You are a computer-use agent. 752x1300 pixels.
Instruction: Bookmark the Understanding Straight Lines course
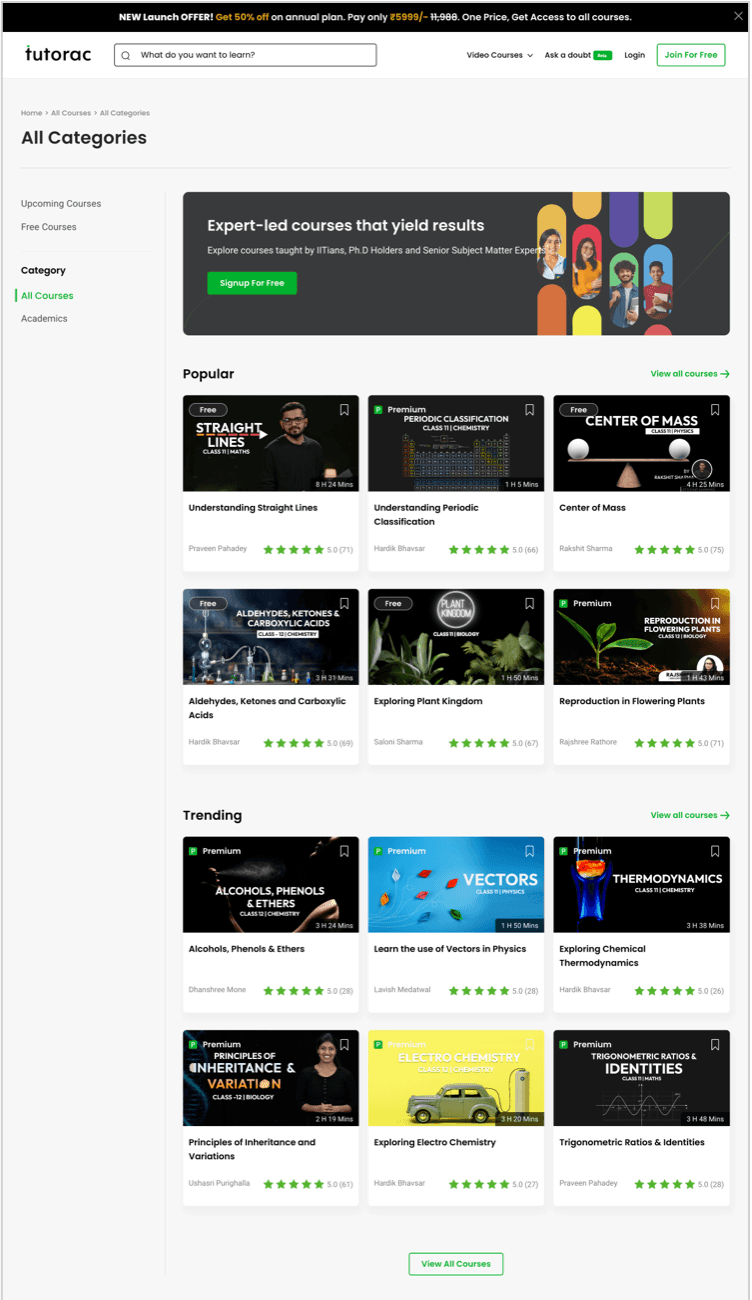344,410
